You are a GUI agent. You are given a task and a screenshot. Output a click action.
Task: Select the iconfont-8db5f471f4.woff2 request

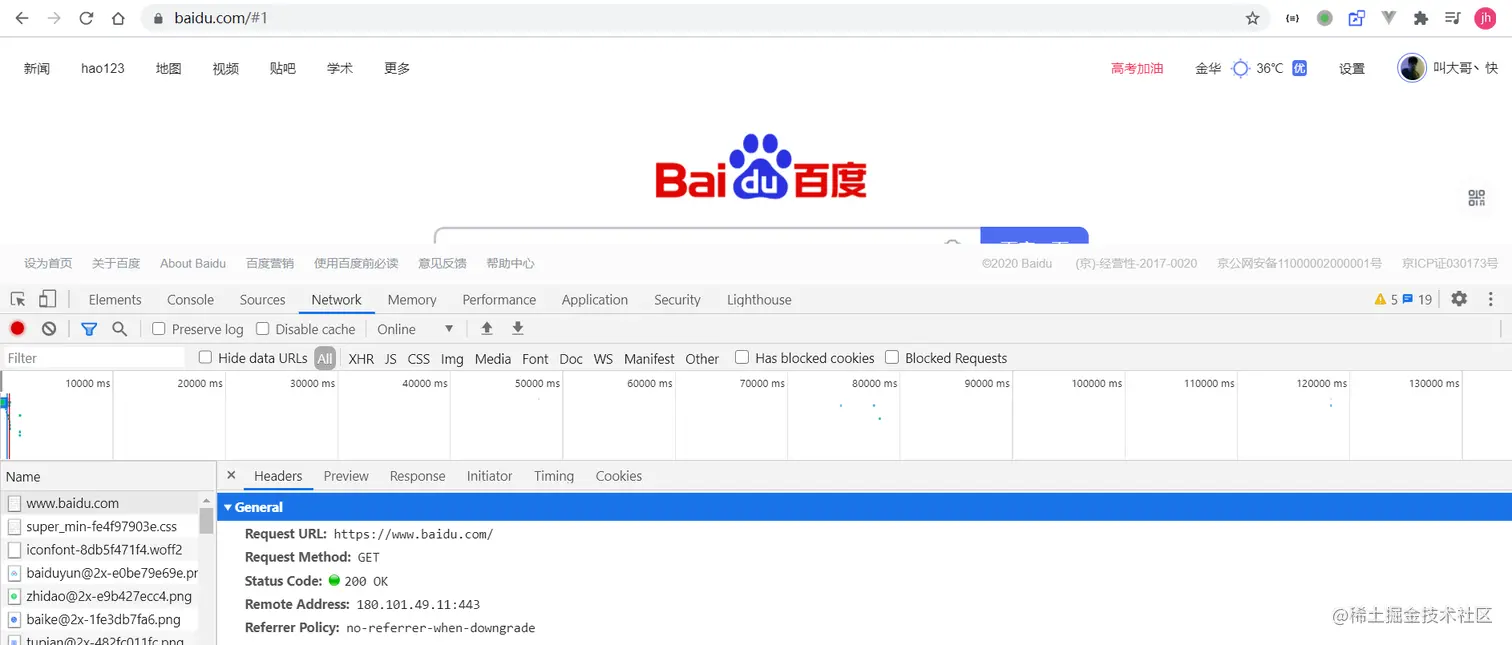tap(100, 549)
